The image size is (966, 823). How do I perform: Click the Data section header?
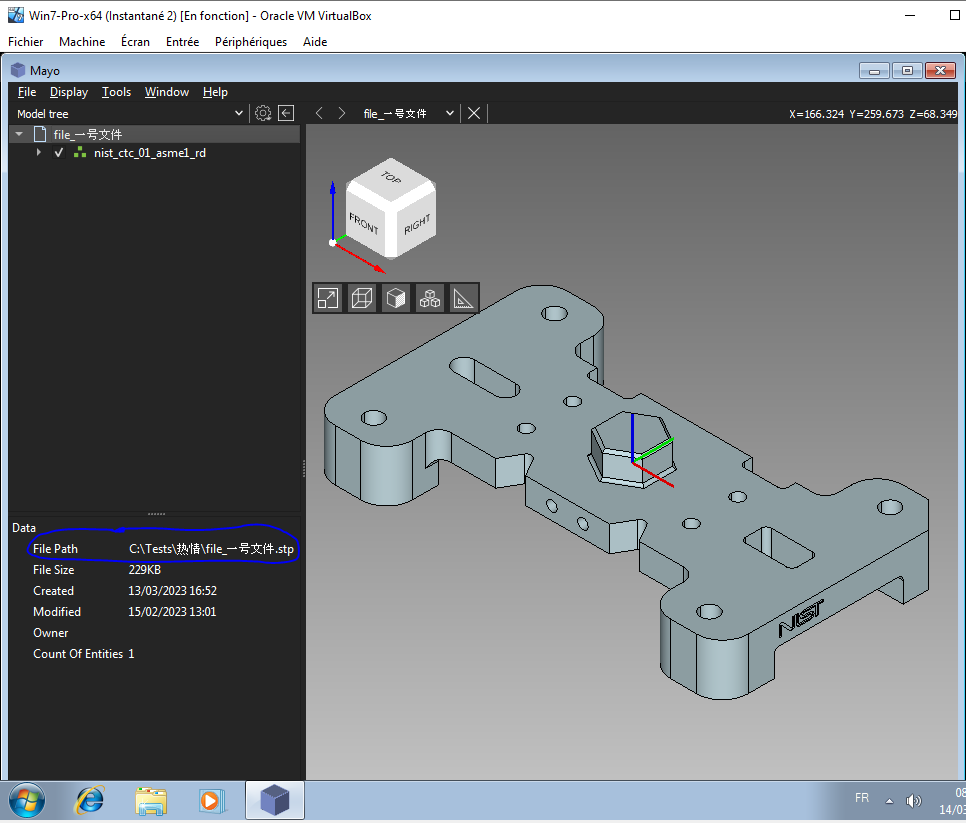pos(24,528)
